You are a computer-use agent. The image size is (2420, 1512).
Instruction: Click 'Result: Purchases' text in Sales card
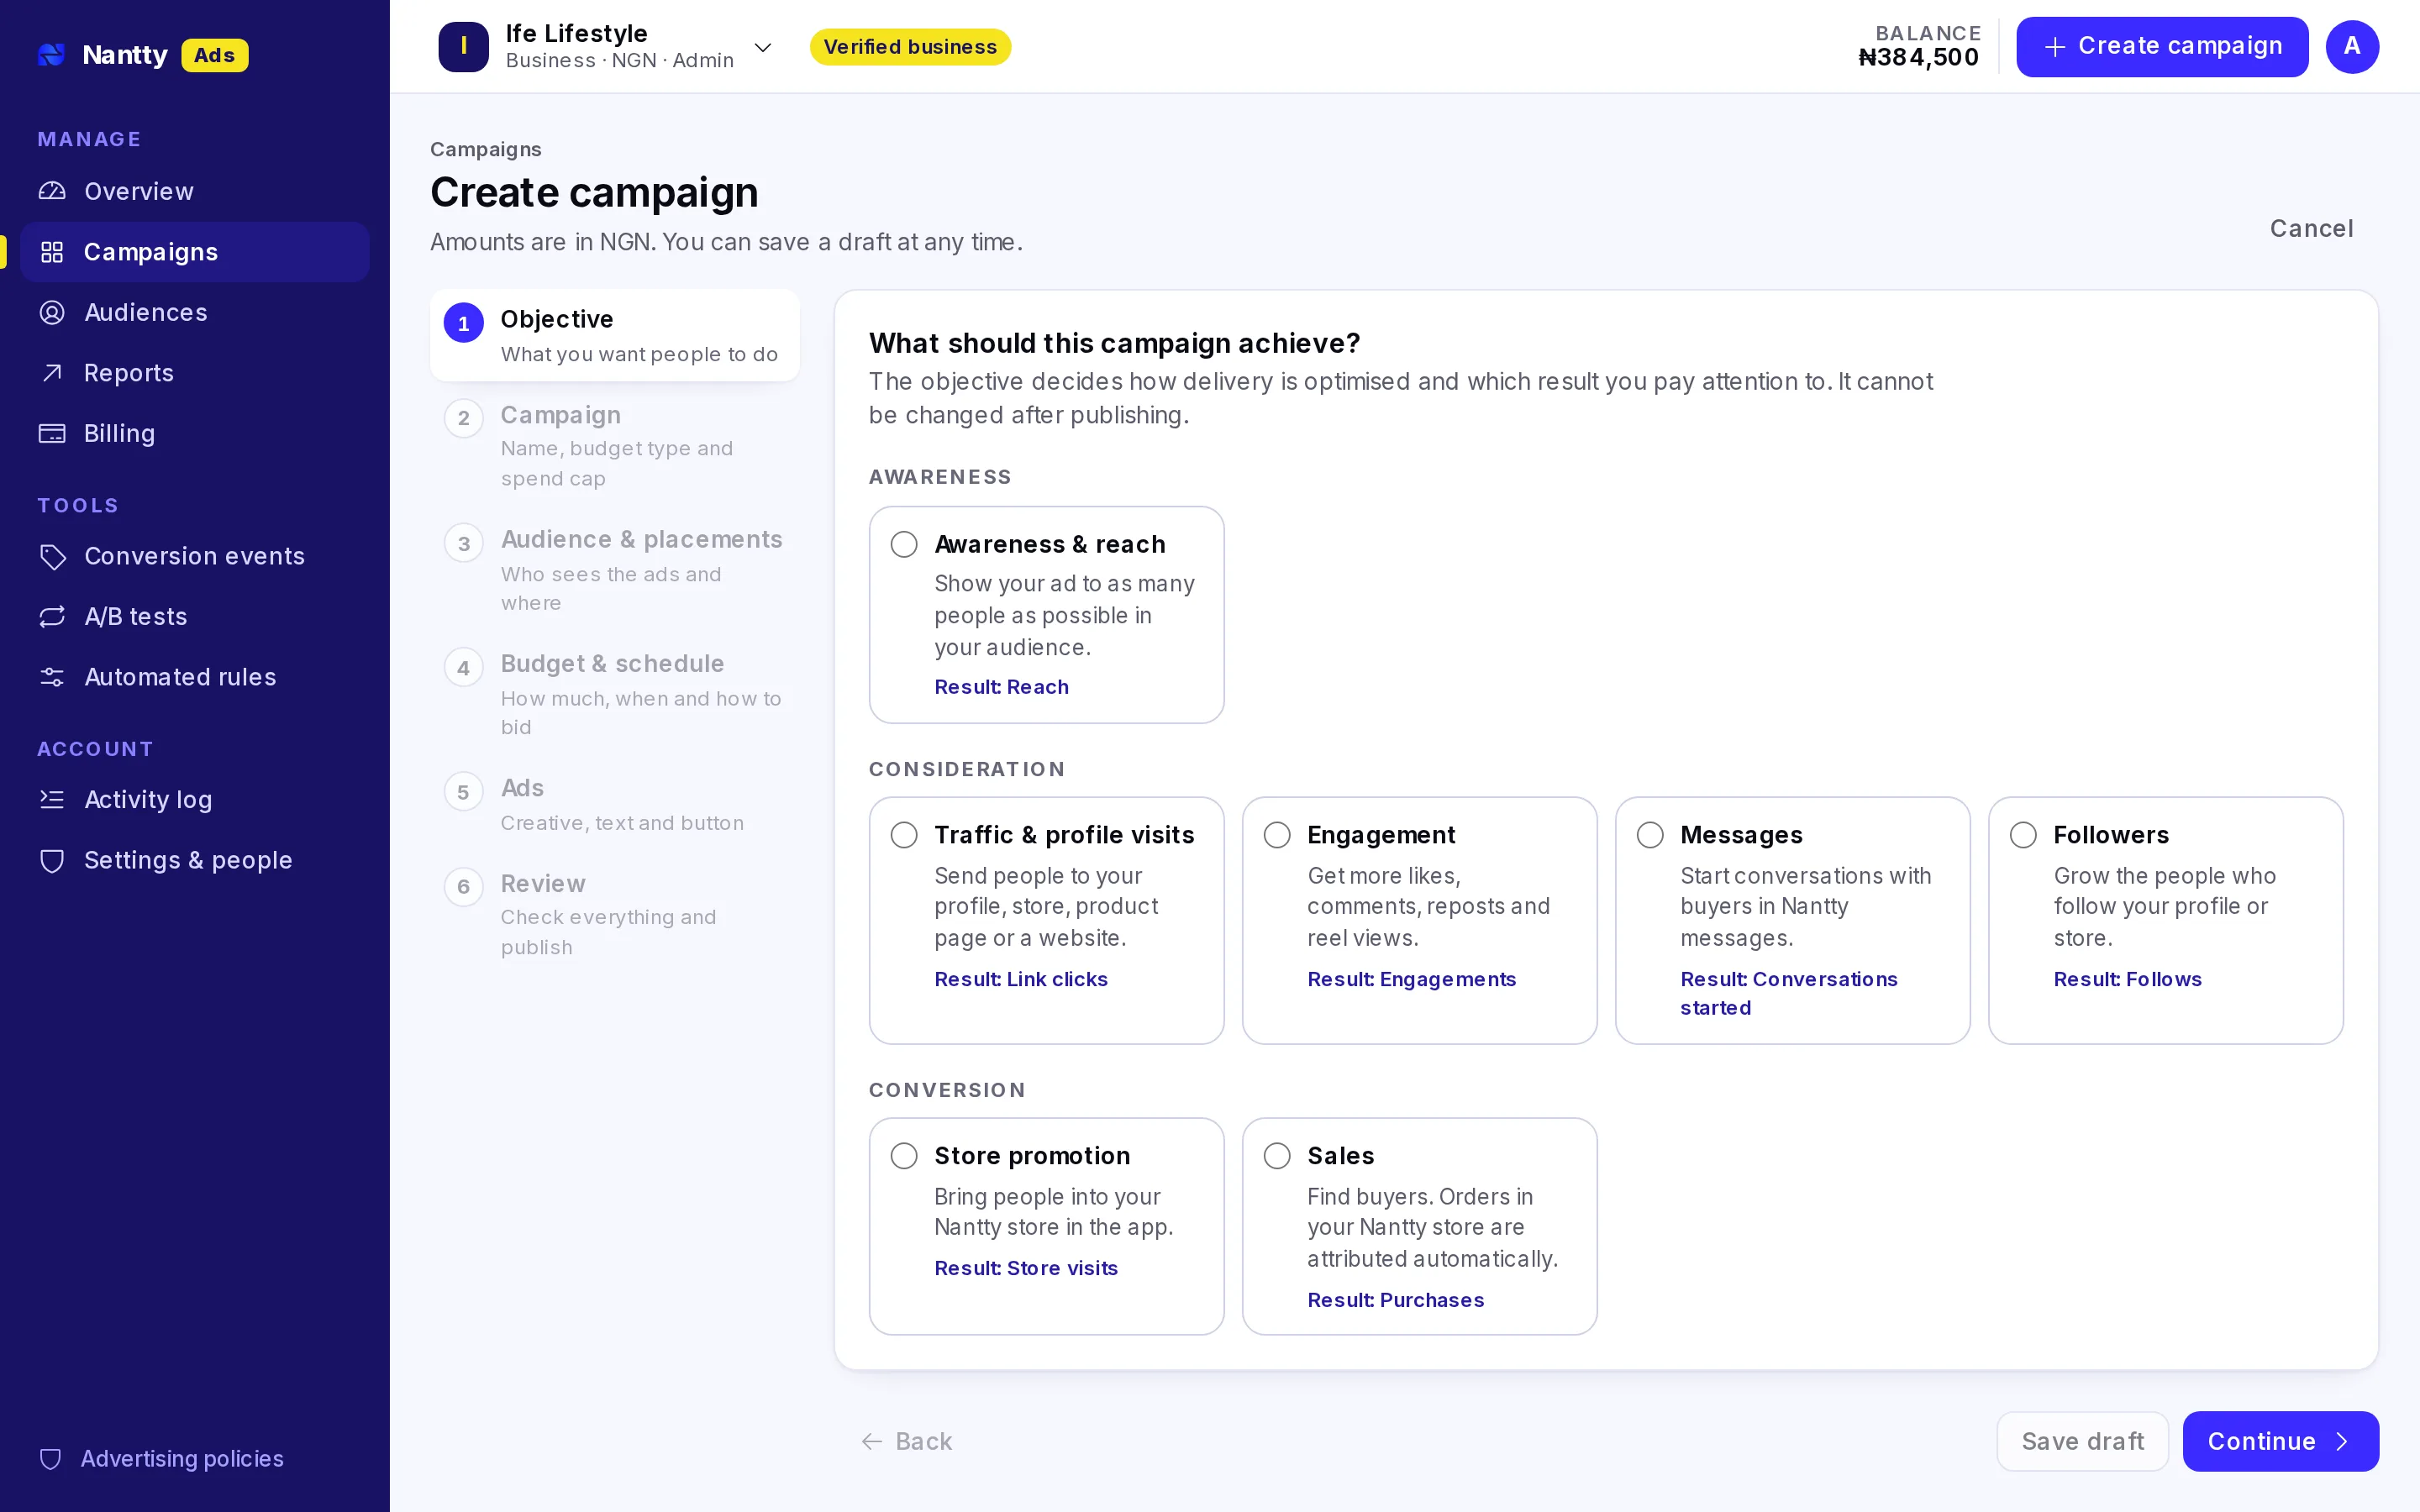[x=1395, y=1300]
